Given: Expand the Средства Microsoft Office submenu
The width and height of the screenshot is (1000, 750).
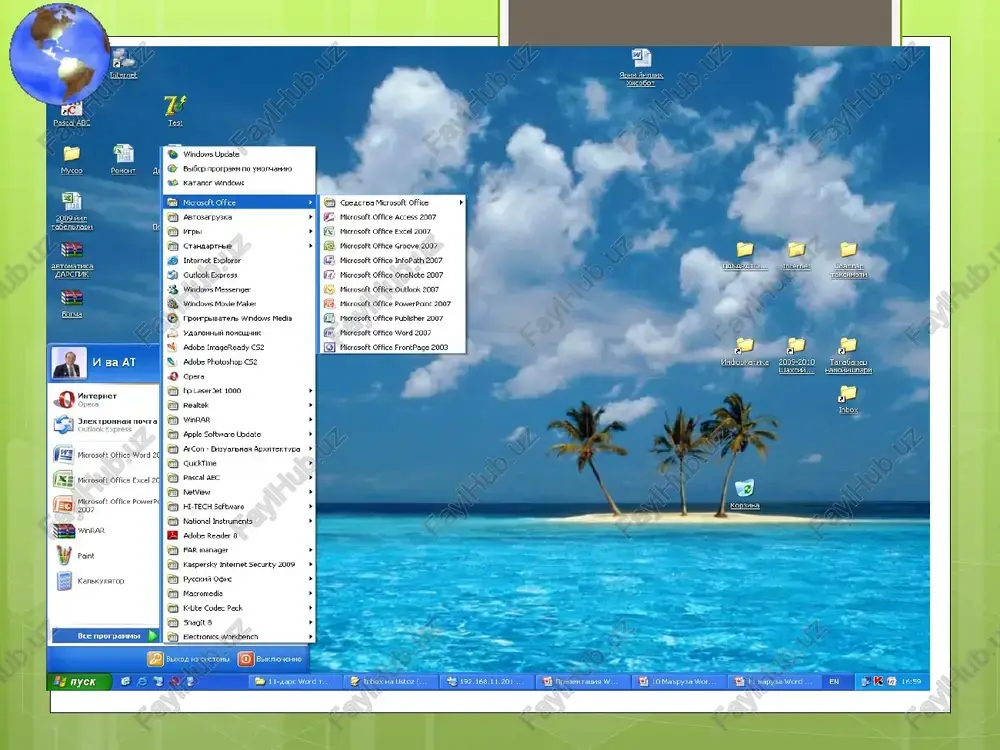Looking at the screenshot, I should coord(392,203).
